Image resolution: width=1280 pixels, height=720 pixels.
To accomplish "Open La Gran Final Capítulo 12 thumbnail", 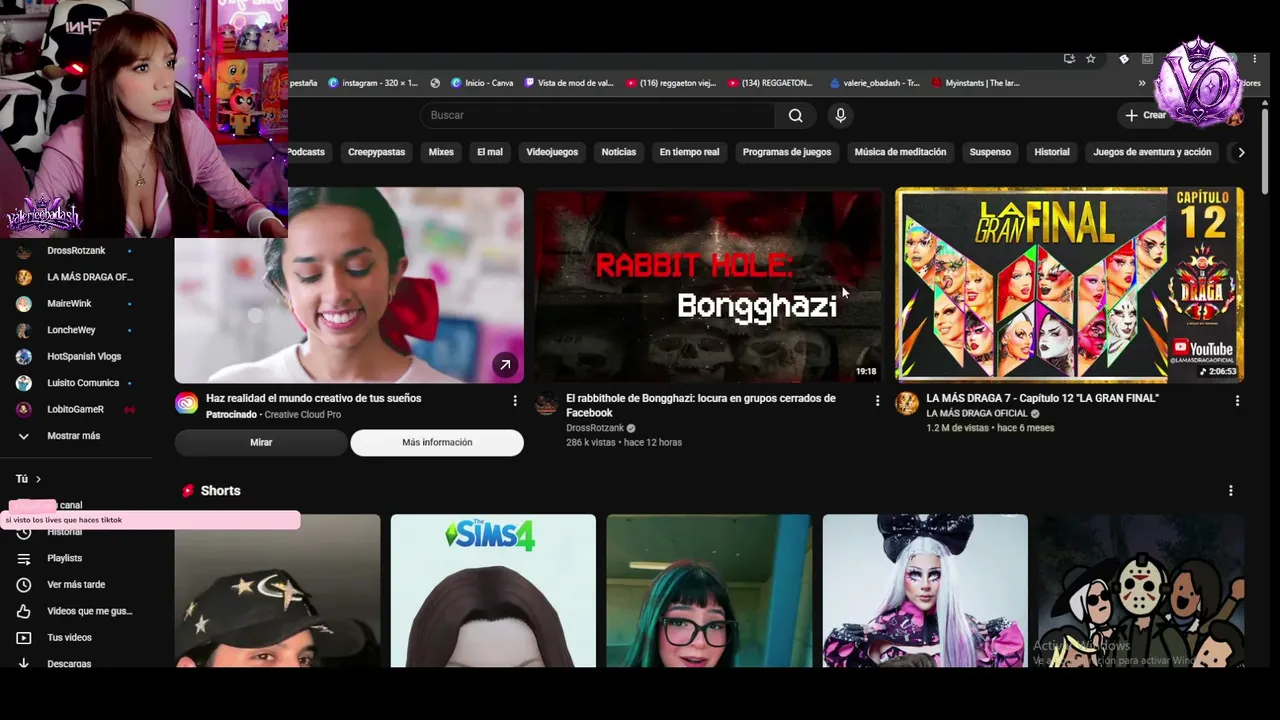I will pos(1069,285).
